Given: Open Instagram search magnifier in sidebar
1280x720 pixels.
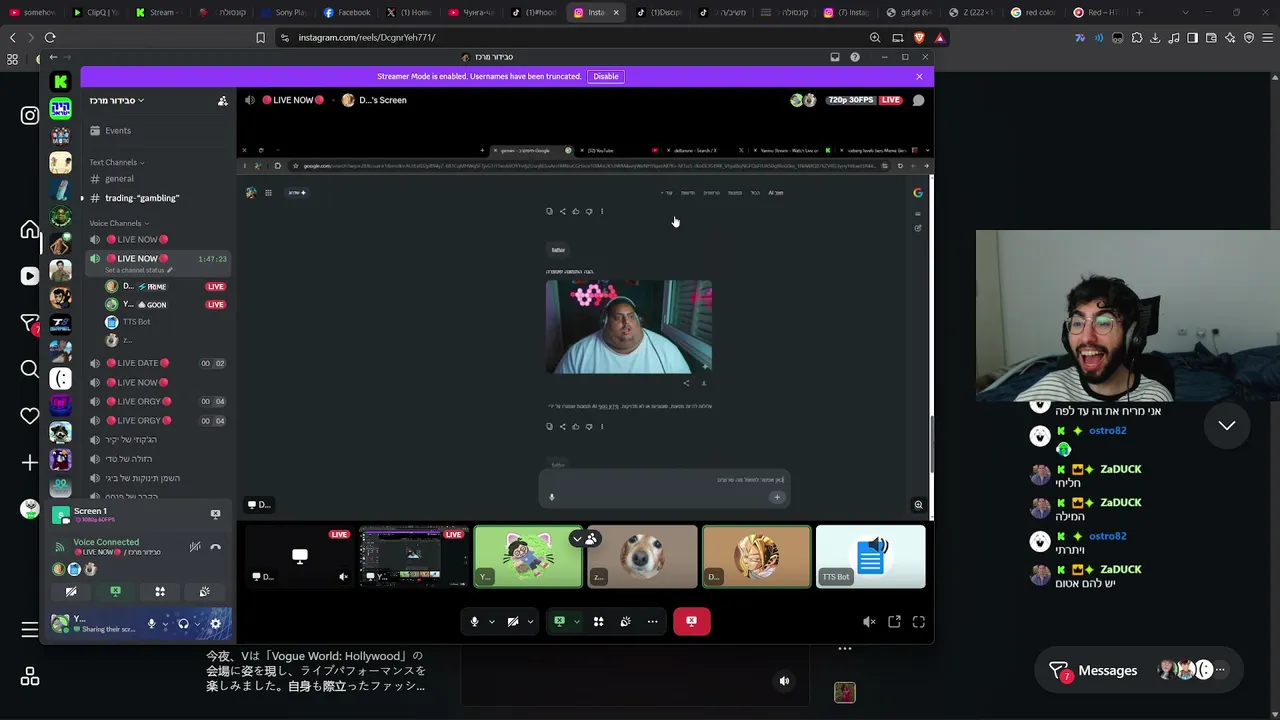Looking at the screenshot, I should [30, 370].
